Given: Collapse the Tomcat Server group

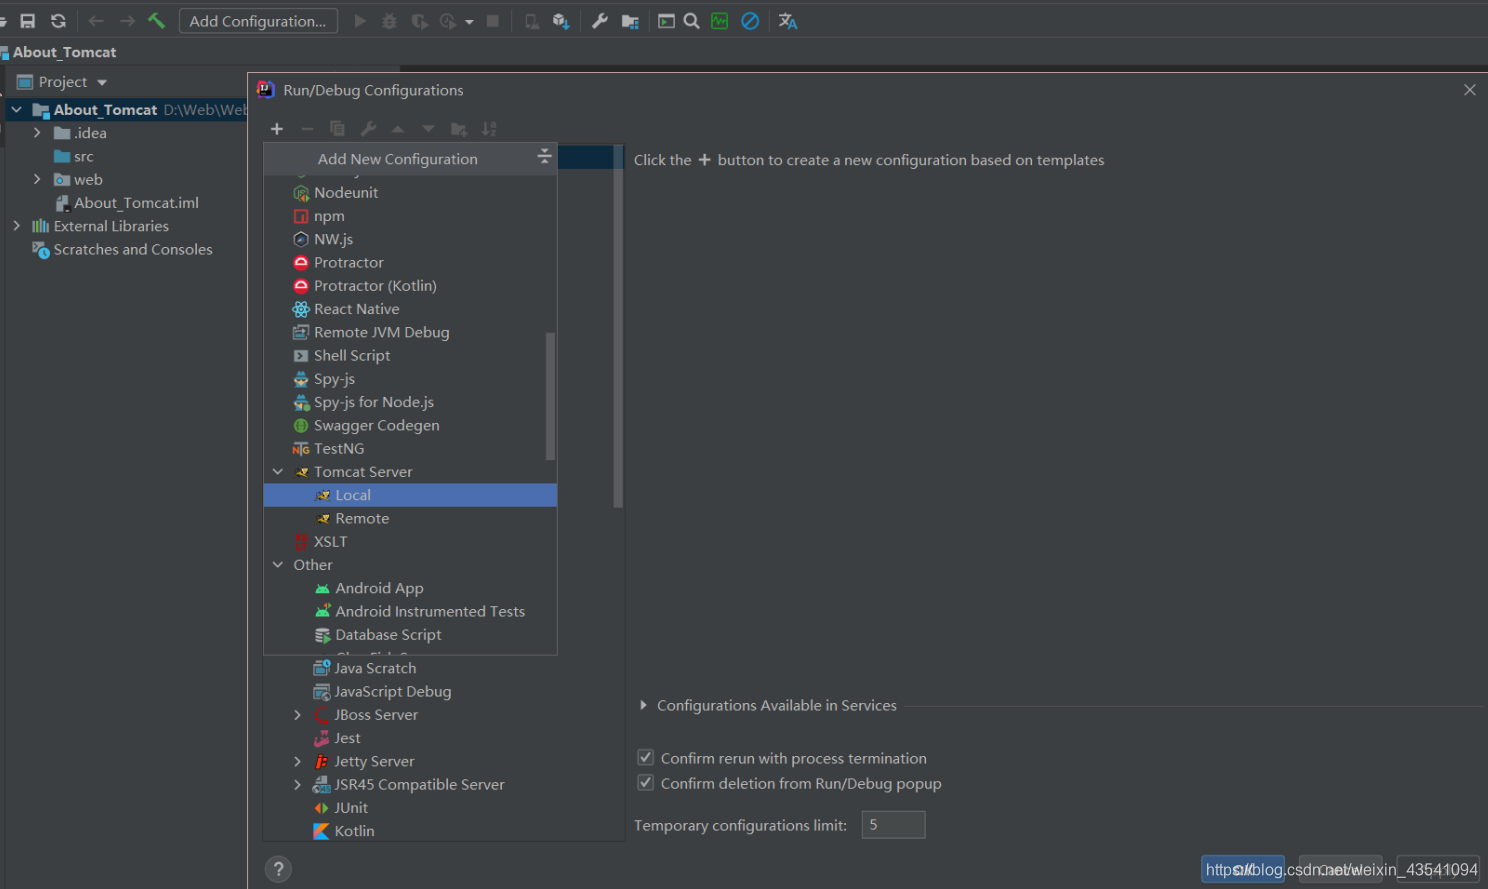Looking at the screenshot, I should (278, 472).
